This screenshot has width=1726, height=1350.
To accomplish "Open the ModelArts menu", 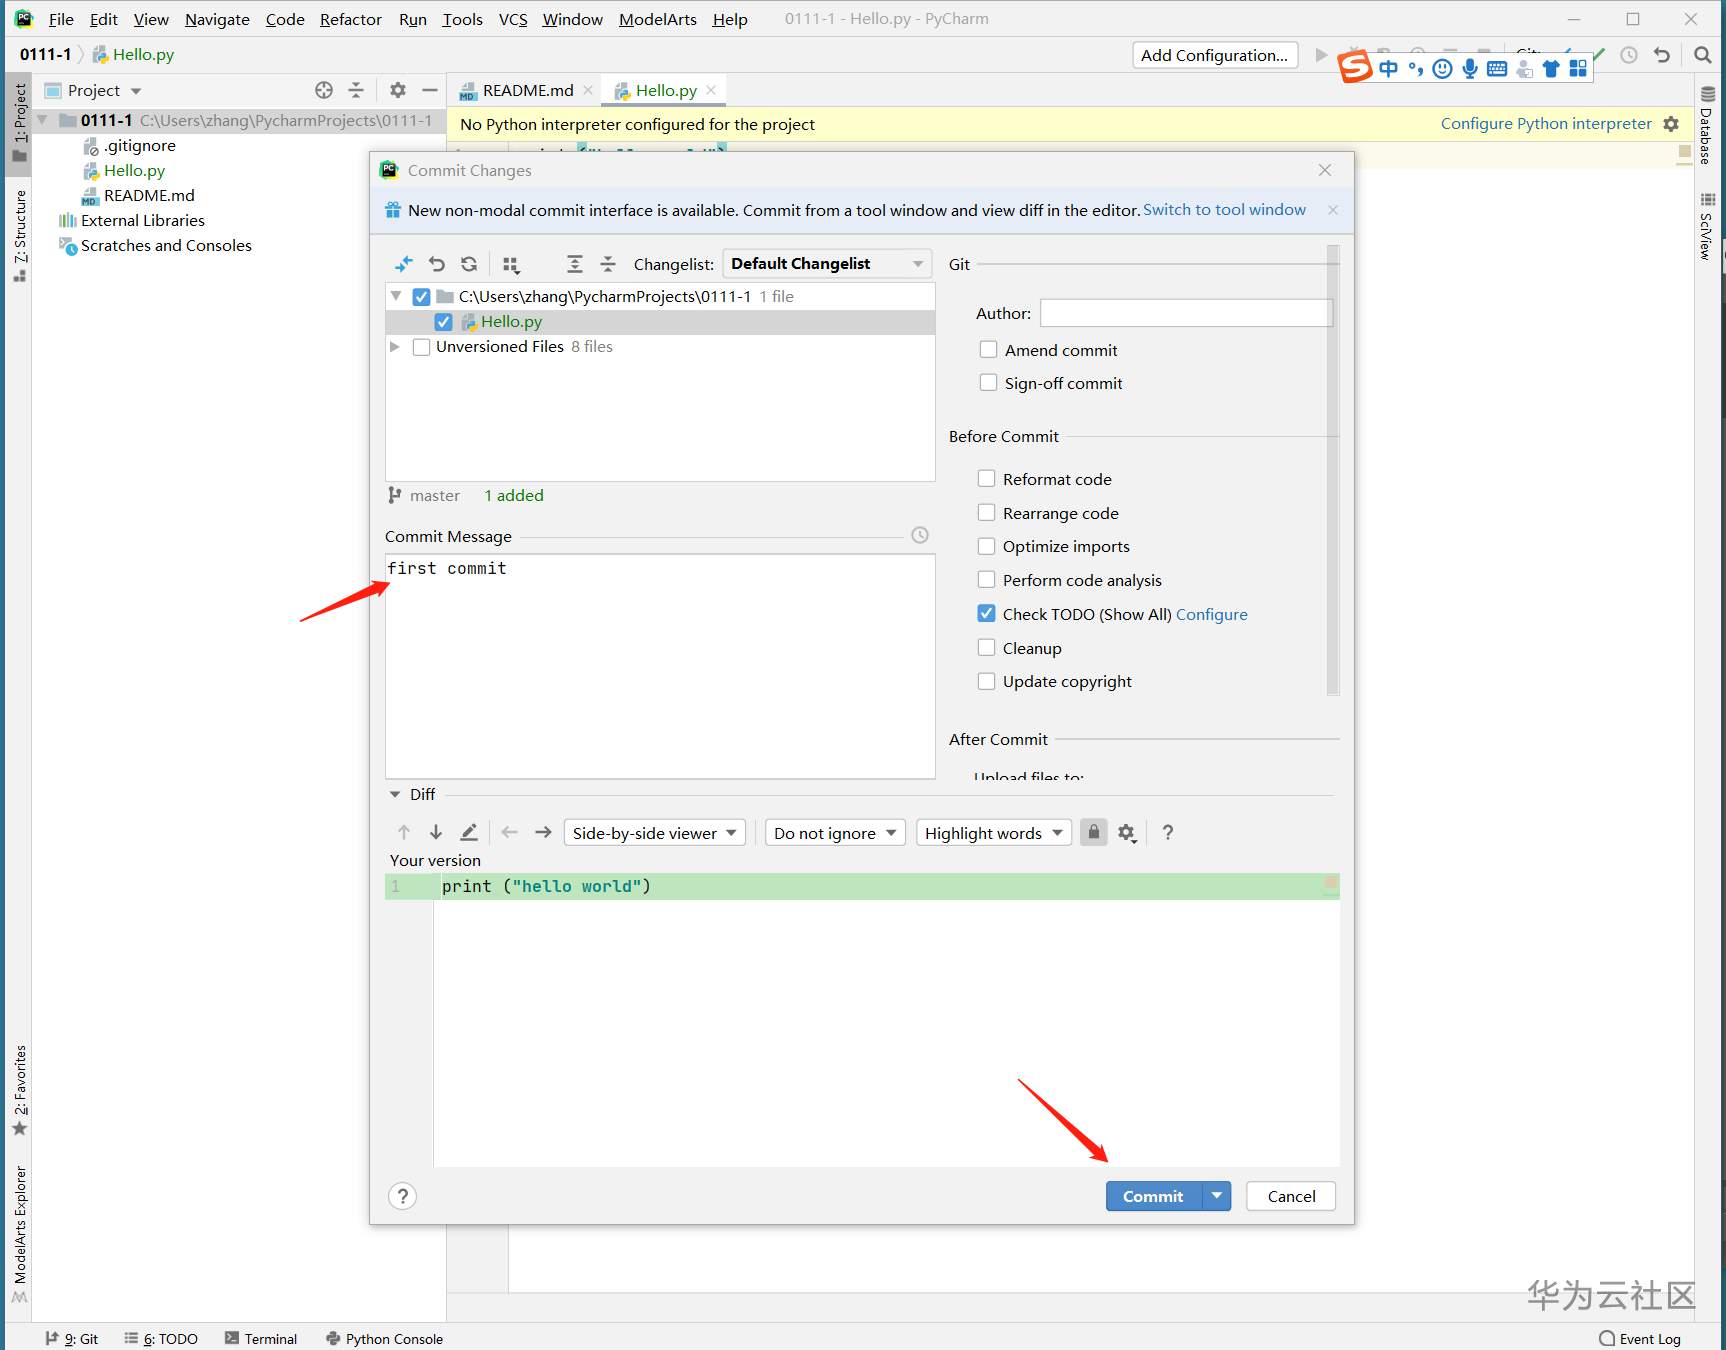I will click(x=658, y=19).
